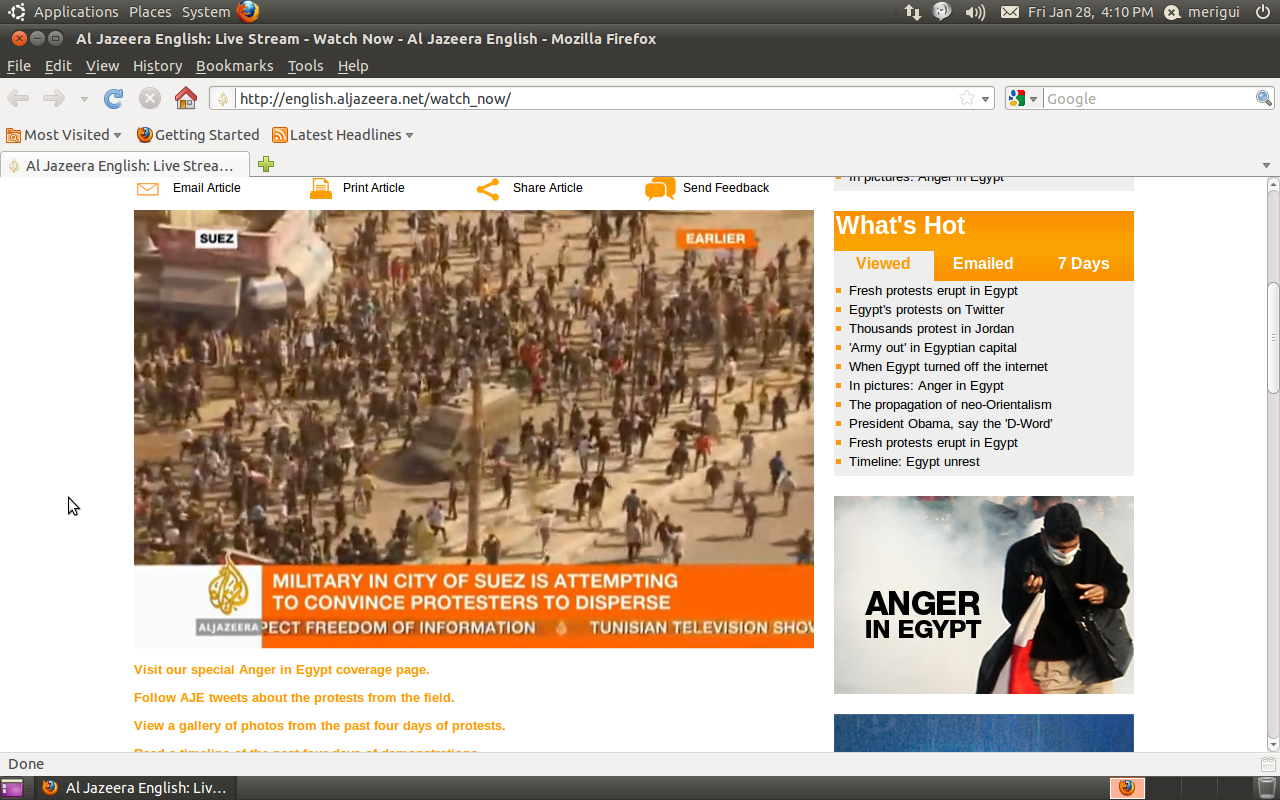Viewport: 1280px width, 800px height.
Task: Visit the special Anger in Egypt coverage page
Action: click(281, 670)
